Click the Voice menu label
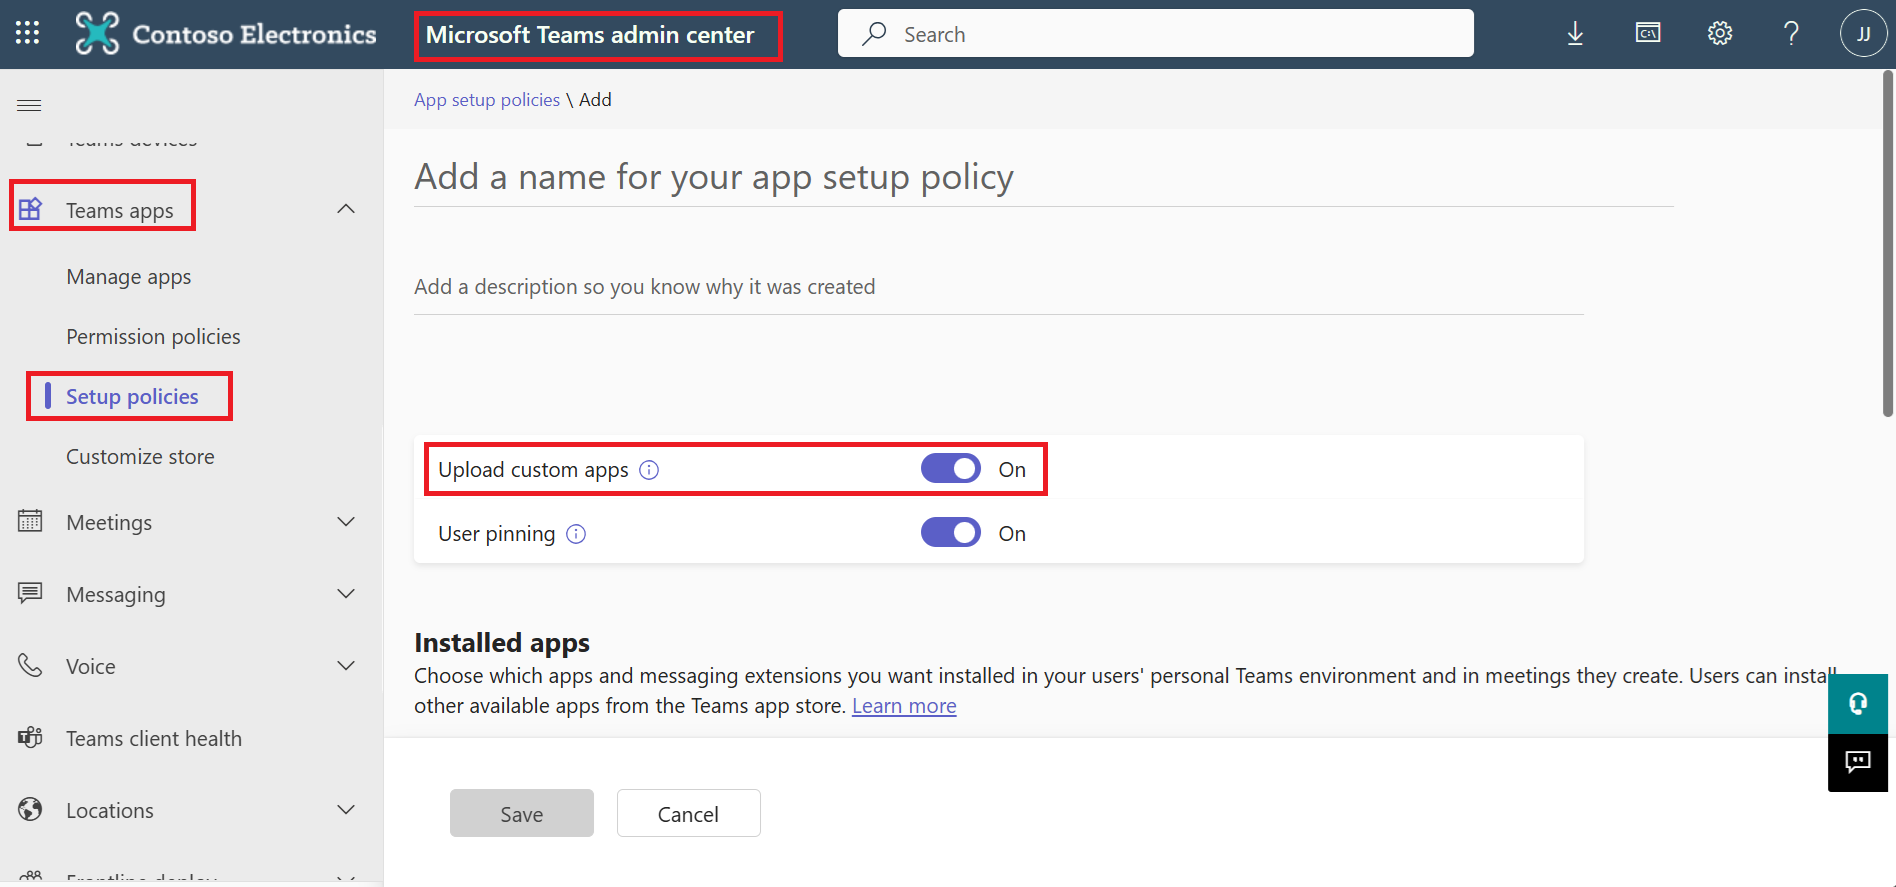 91,667
